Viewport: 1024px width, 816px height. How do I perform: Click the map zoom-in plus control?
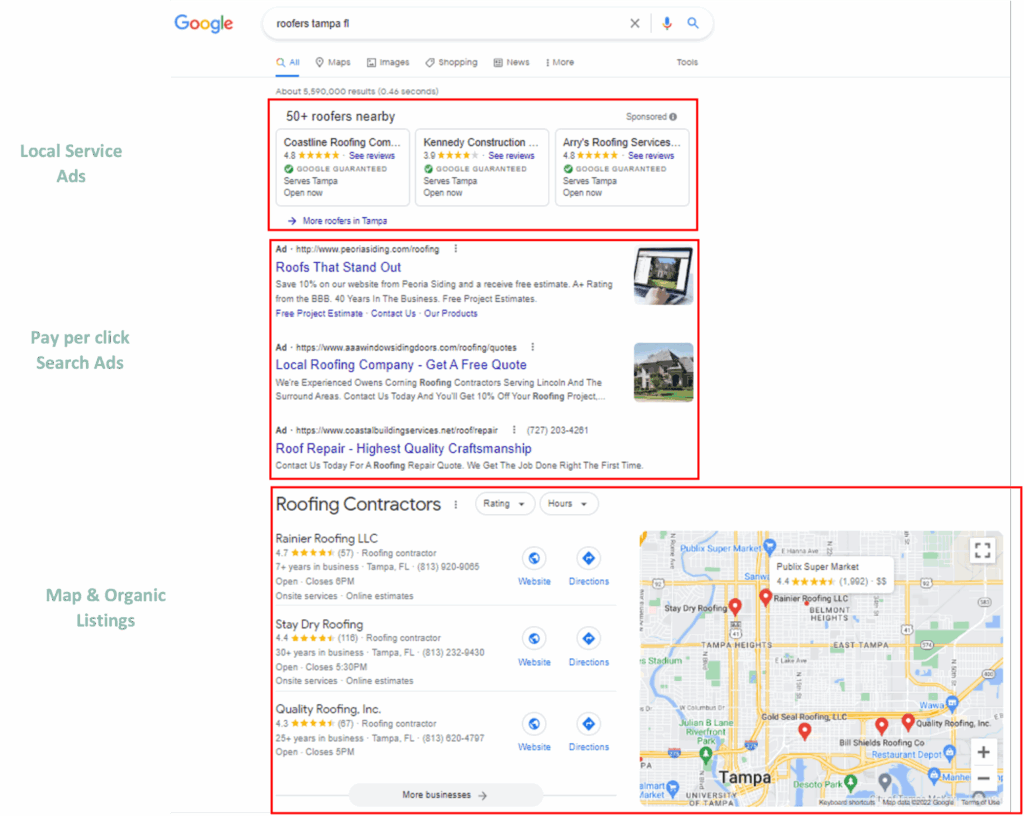point(983,751)
